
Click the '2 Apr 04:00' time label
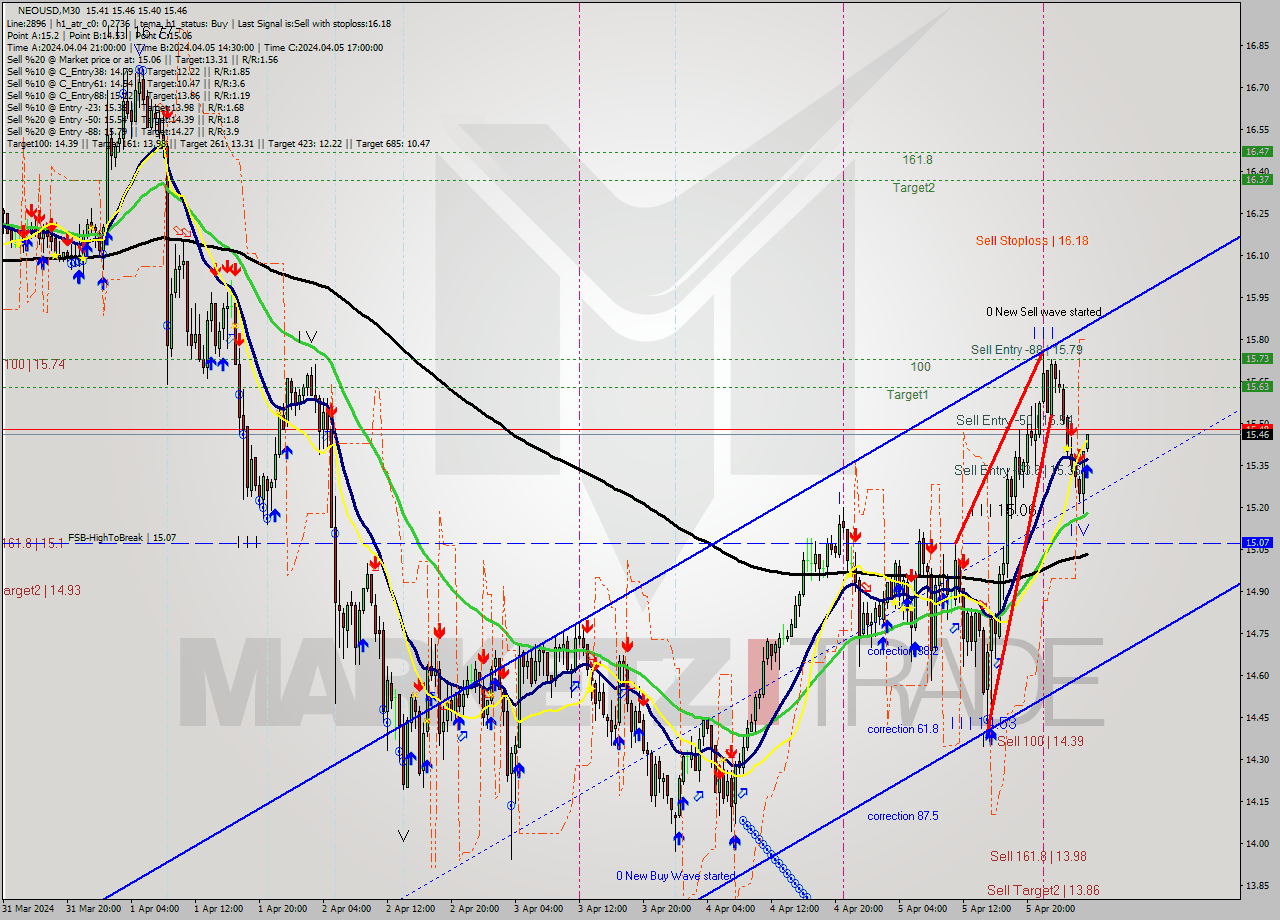(x=346, y=909)
